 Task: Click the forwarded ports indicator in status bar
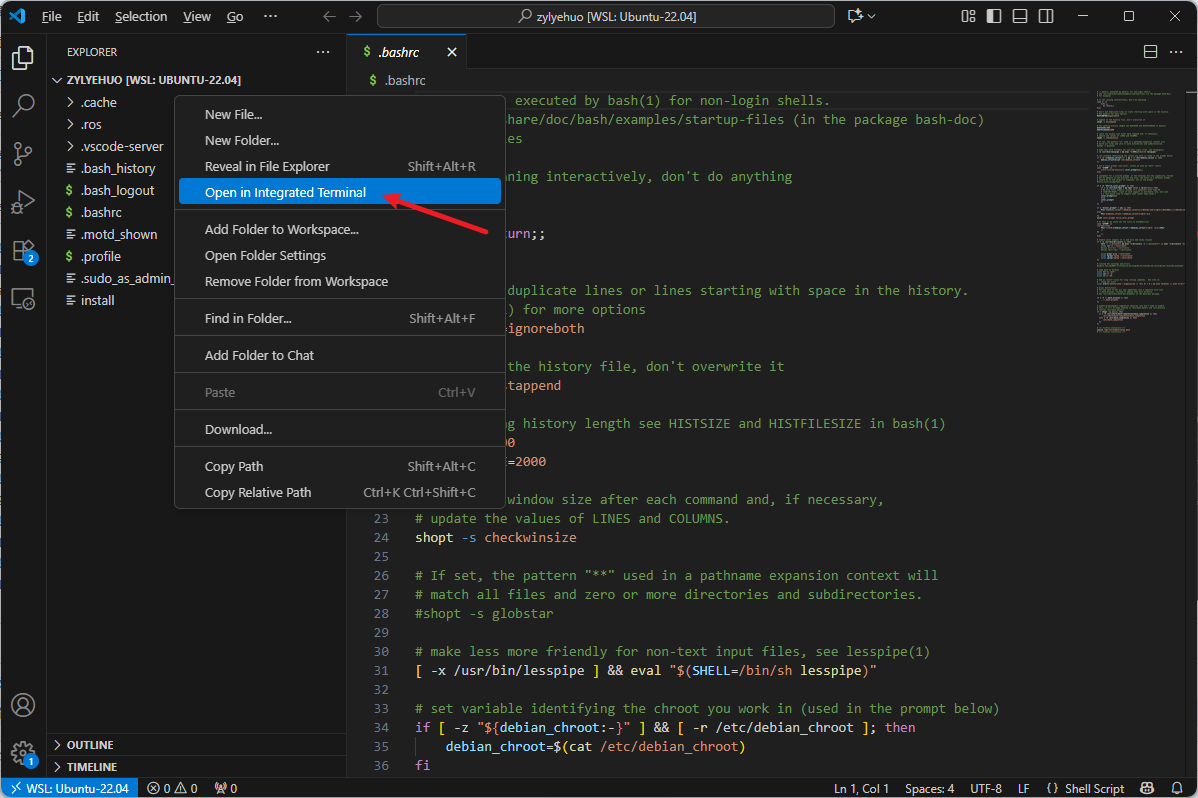[226, 788]
